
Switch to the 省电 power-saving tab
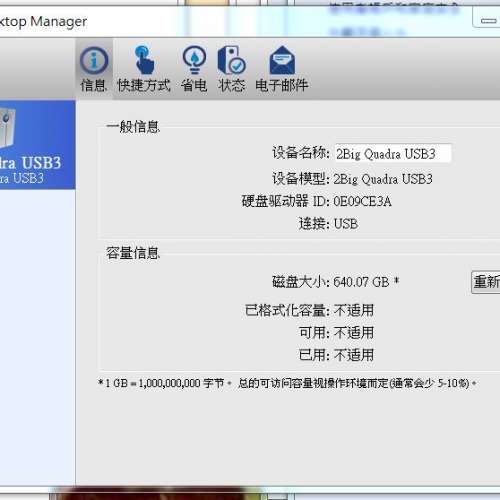(x=194, y=69)
